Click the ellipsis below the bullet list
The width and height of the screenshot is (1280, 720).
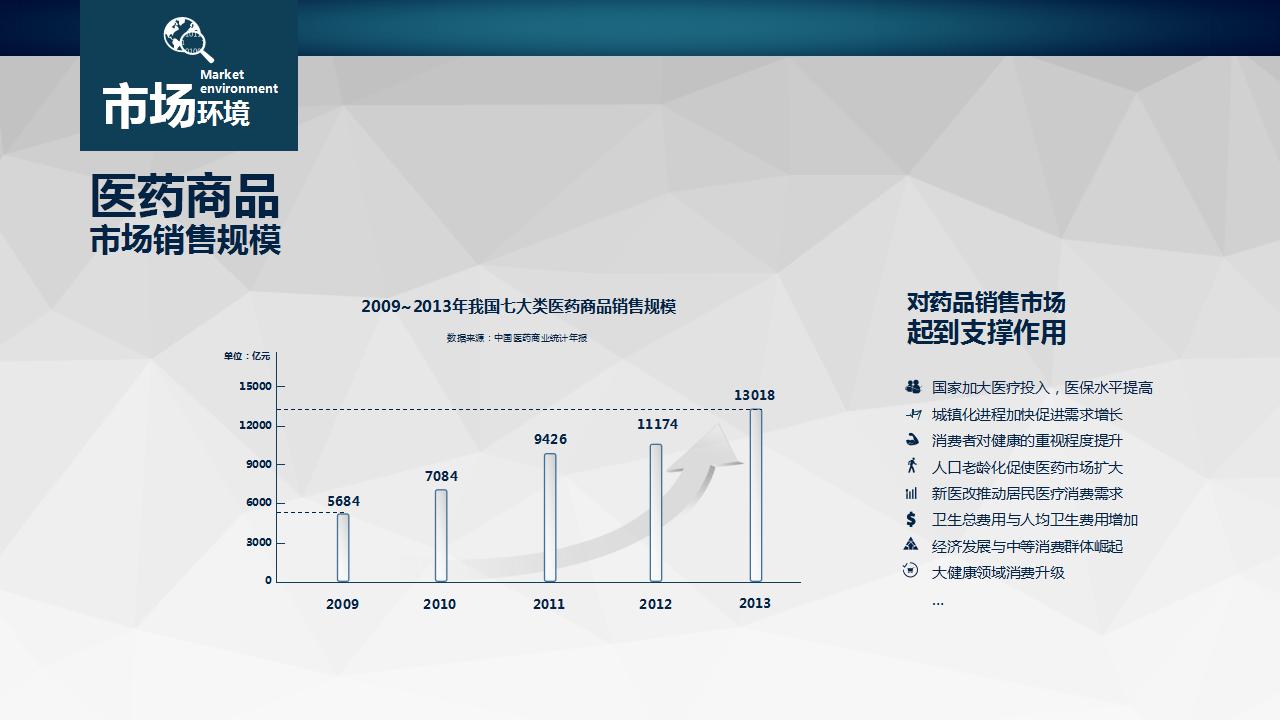(x=938, y=603)
